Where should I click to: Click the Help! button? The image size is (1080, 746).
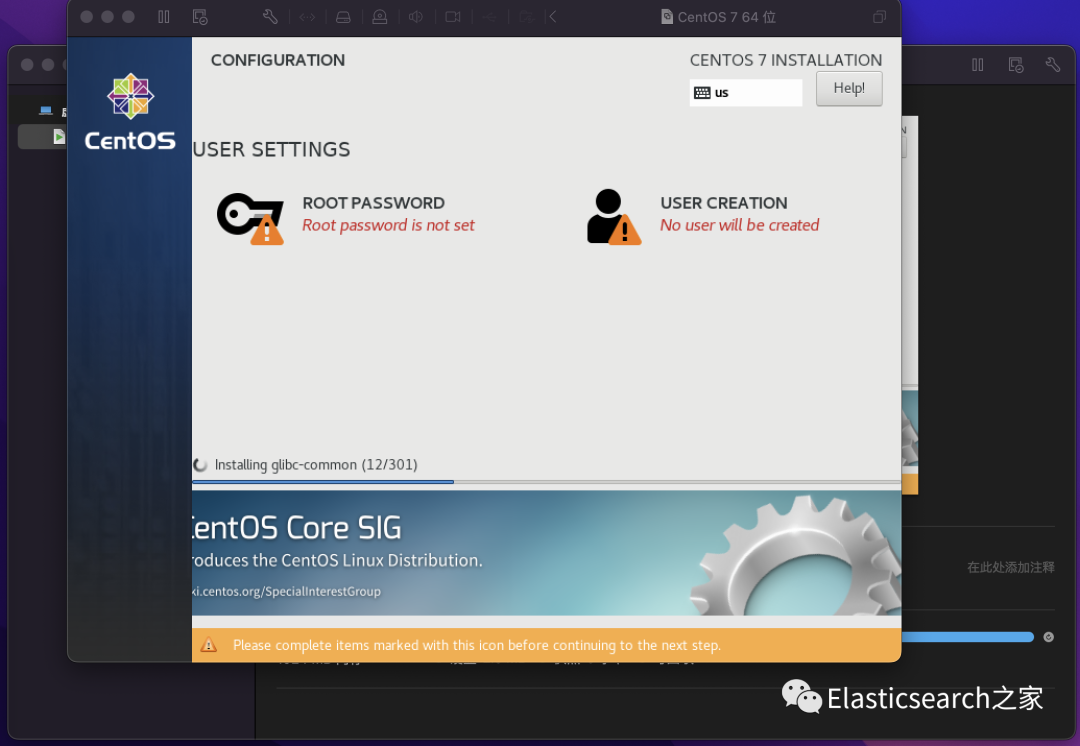coord(849,88)
